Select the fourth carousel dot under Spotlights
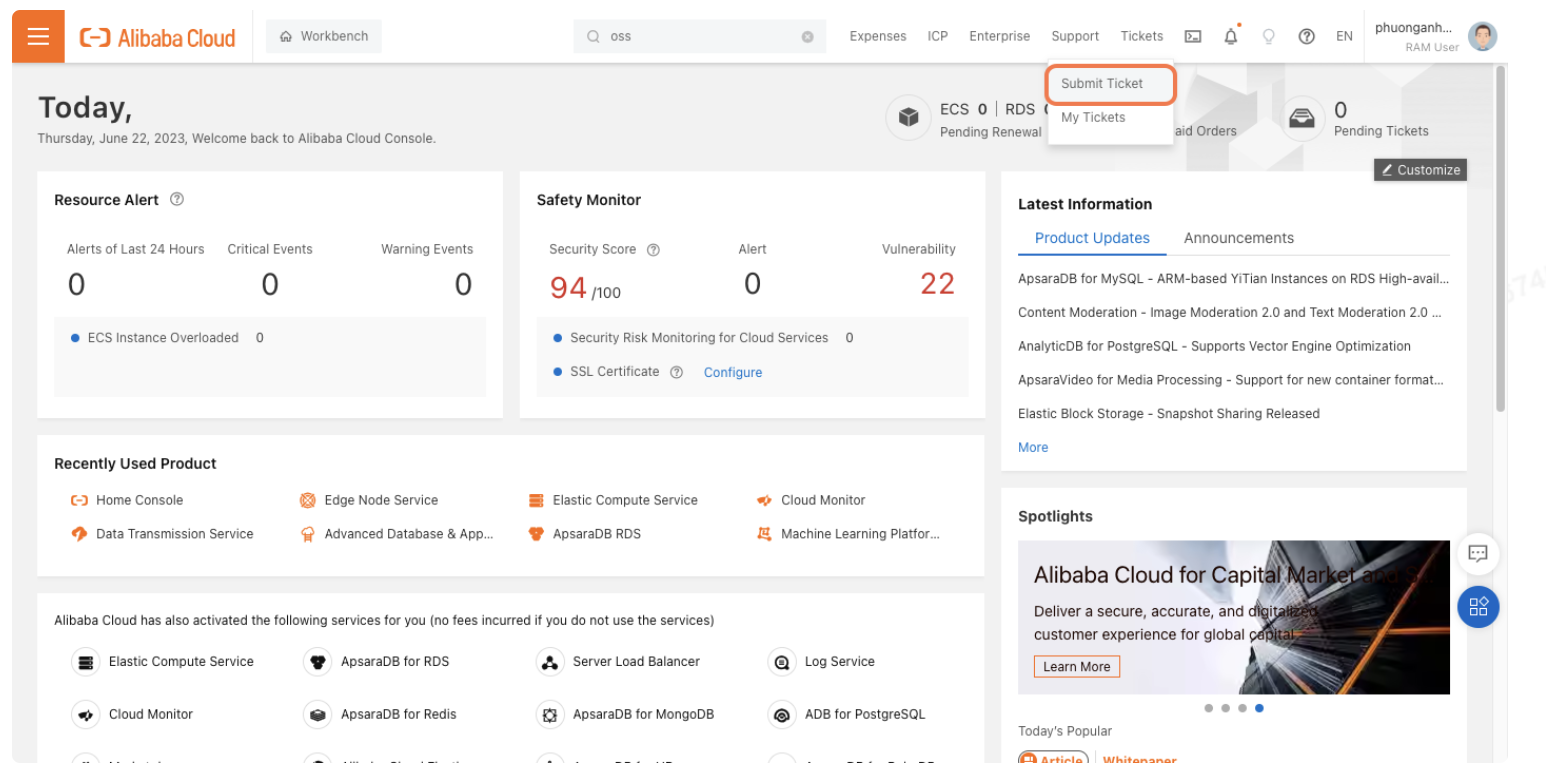The width and height of the screenshot is (1546, 778). pos(1259,708)
